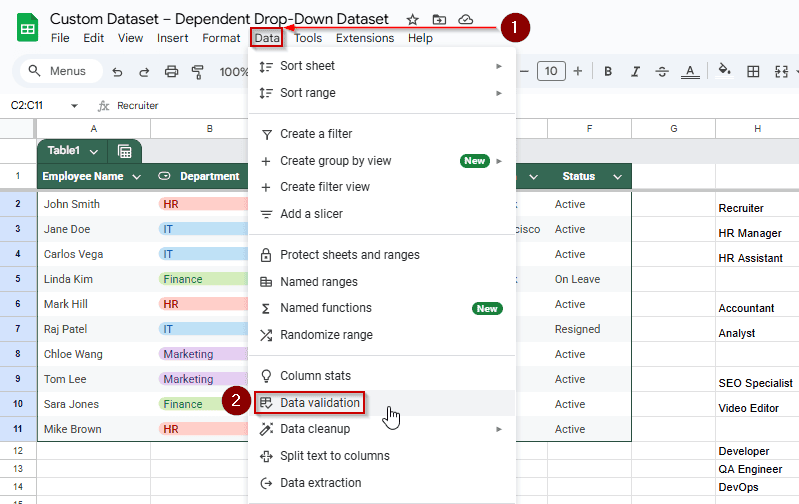Select Data validation
The height and width of the screenshot is (504, 799).
[382, 403]
